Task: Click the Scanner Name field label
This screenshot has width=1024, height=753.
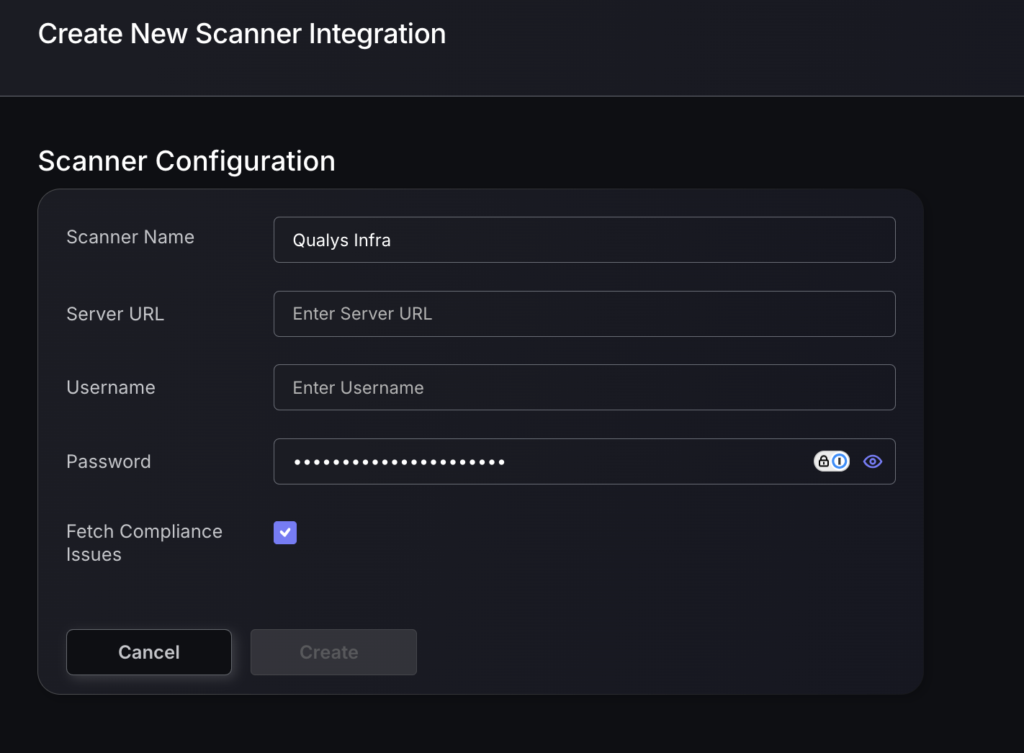Action: [x=130, y=237]
